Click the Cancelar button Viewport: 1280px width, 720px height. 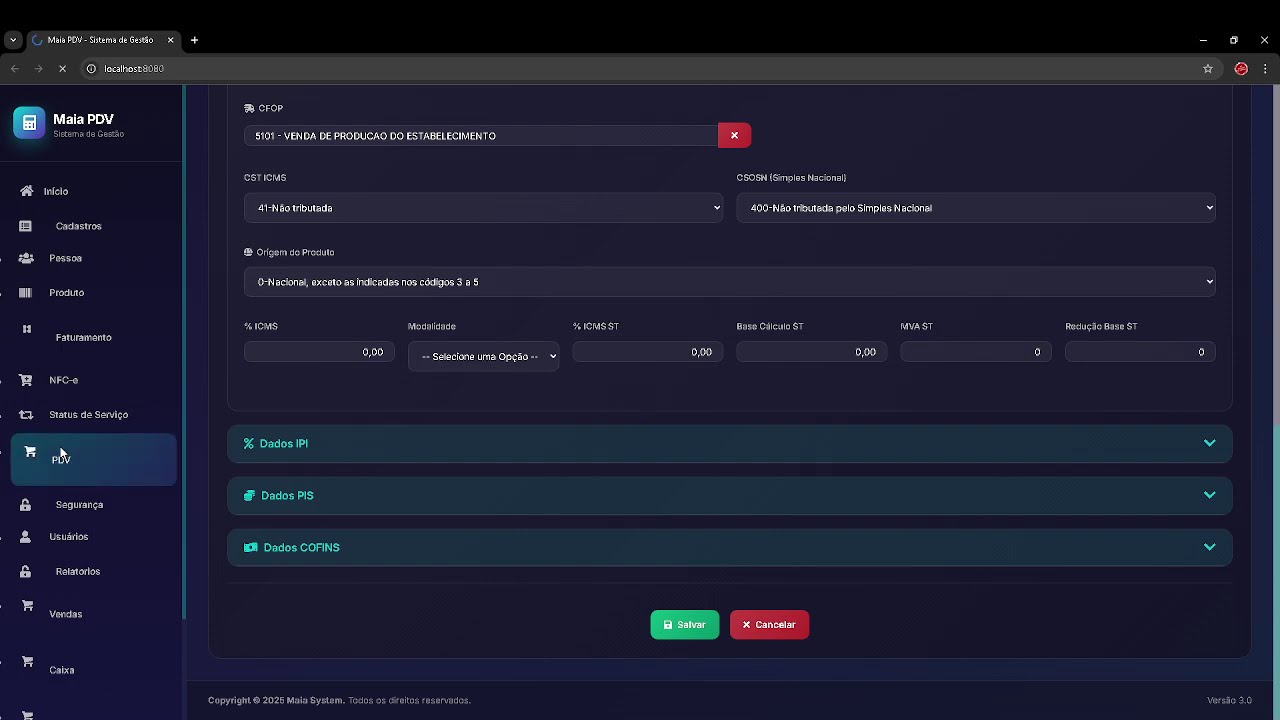coord(769,625)
